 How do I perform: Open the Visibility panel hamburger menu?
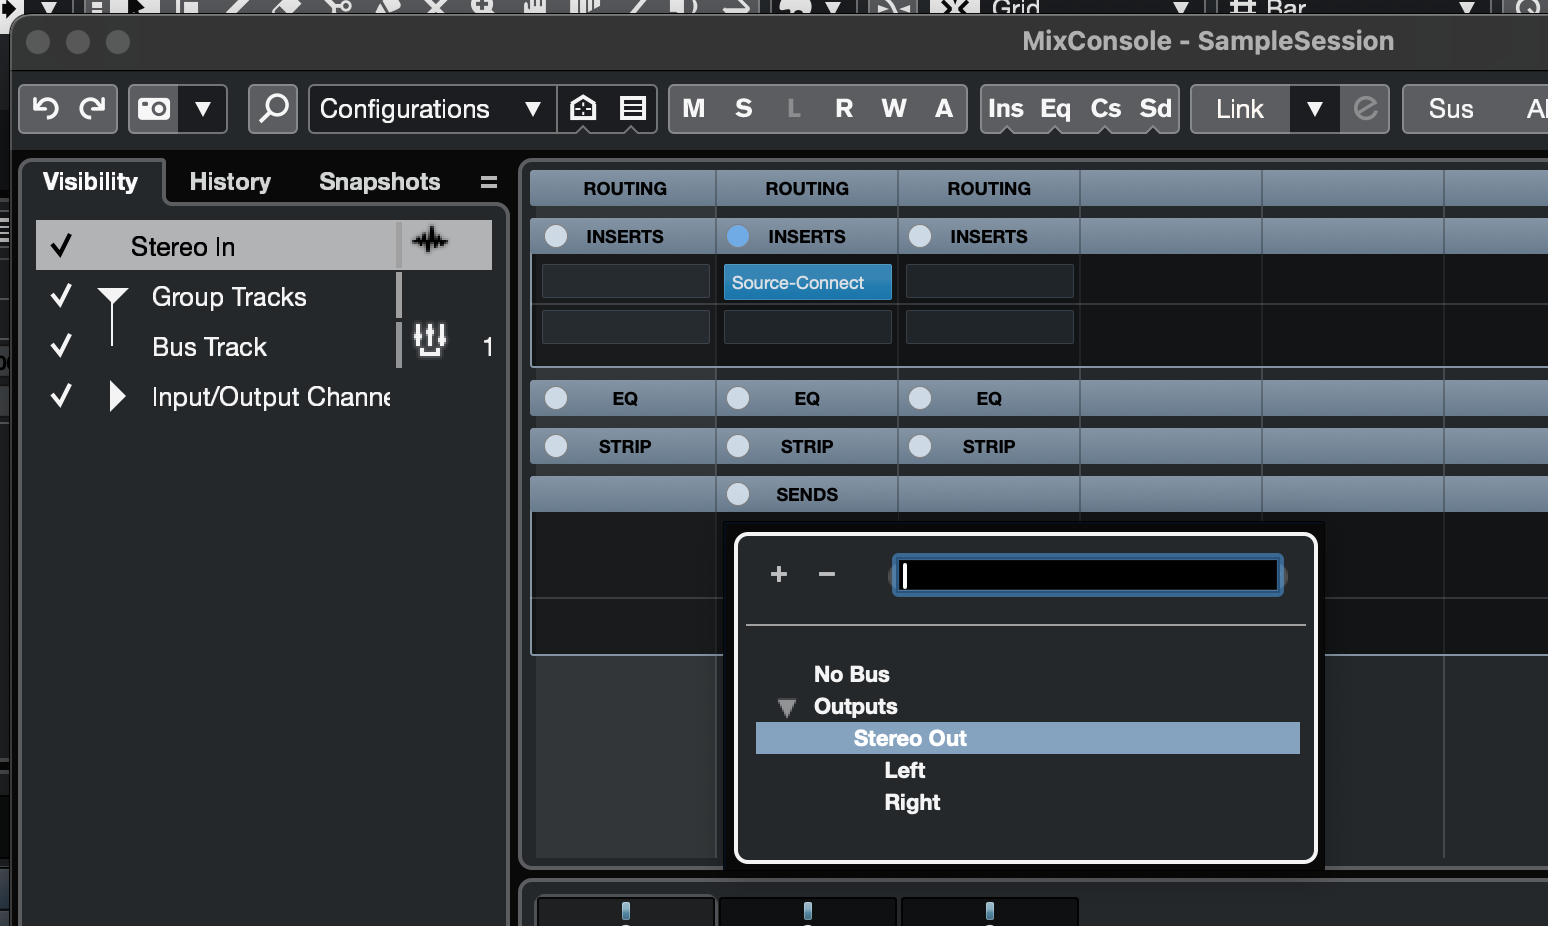coord(488,182)
